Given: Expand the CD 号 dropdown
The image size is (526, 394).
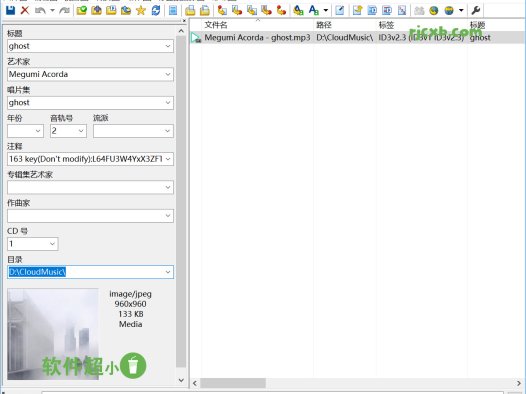Looking at the screenshot, I should coord(53,244).
